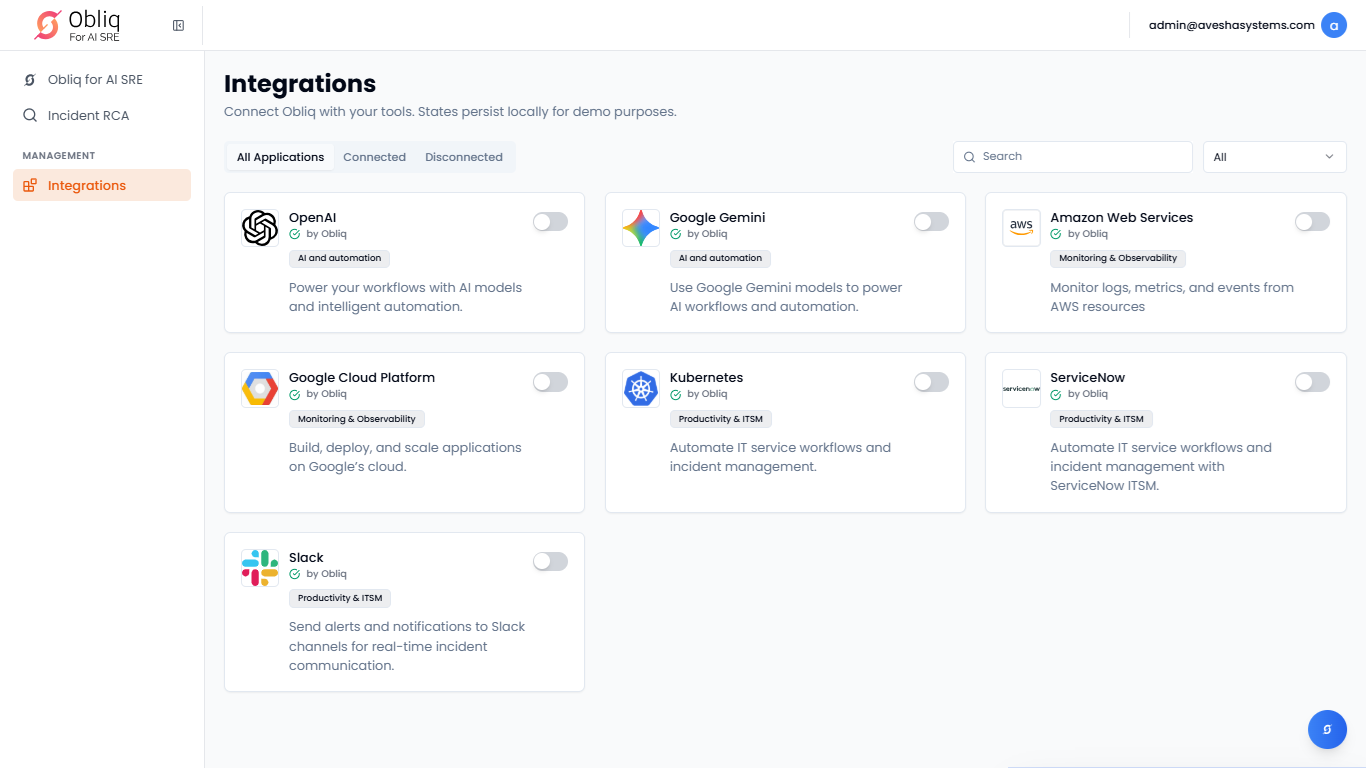Open the admin user account avatar menu
The width and height of the screenshot is (1366, 768).
(x=1333, y=25)
